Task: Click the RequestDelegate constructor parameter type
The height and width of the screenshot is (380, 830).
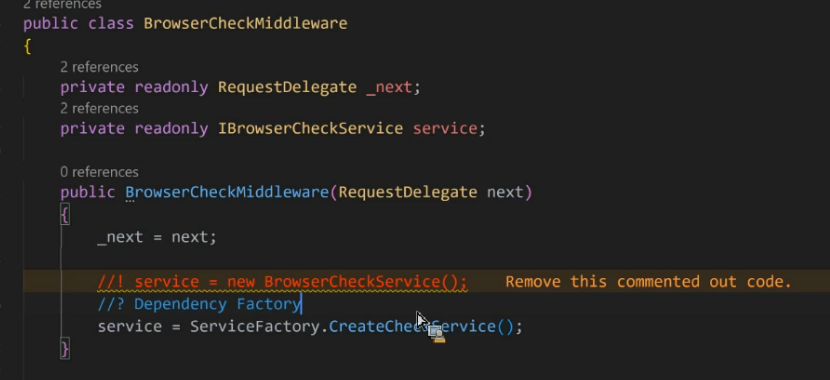Action: click(x=408, y=192)
